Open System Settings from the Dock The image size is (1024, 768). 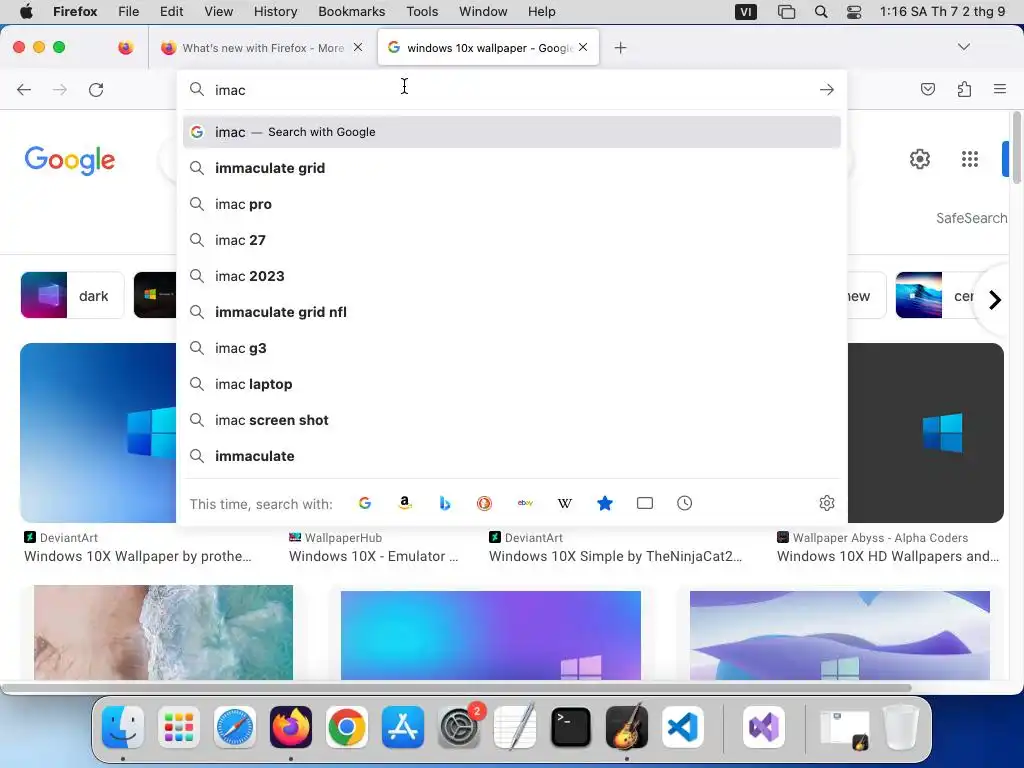(x=458, y=726)
